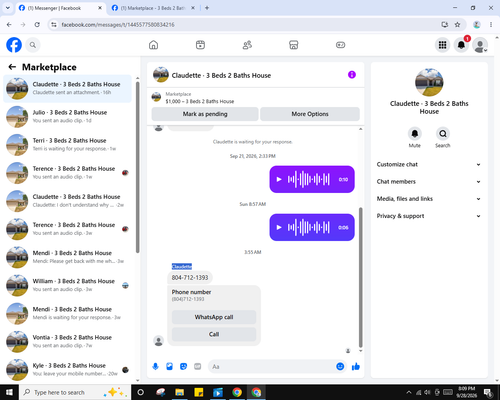500x400 pixels.
Task: Click the Windows taskbar search box
Action: tap(75, 392)
